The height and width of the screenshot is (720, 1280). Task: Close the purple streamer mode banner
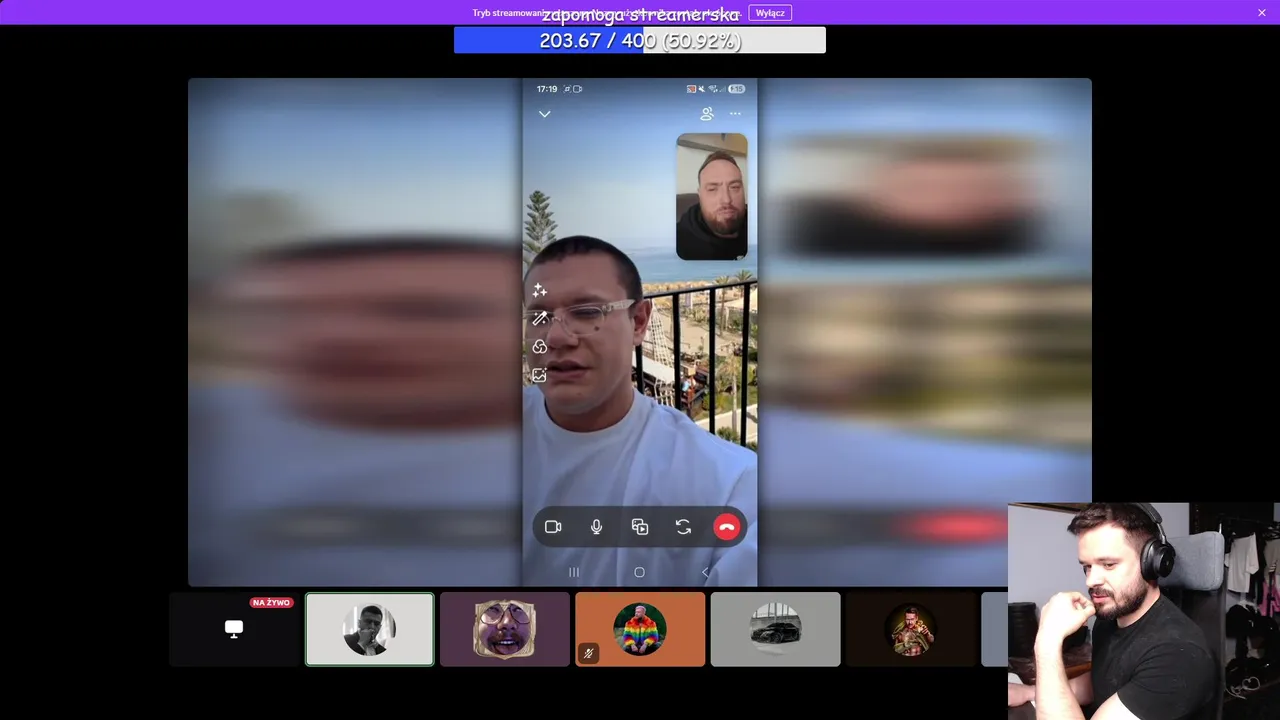click(1262, 13)
